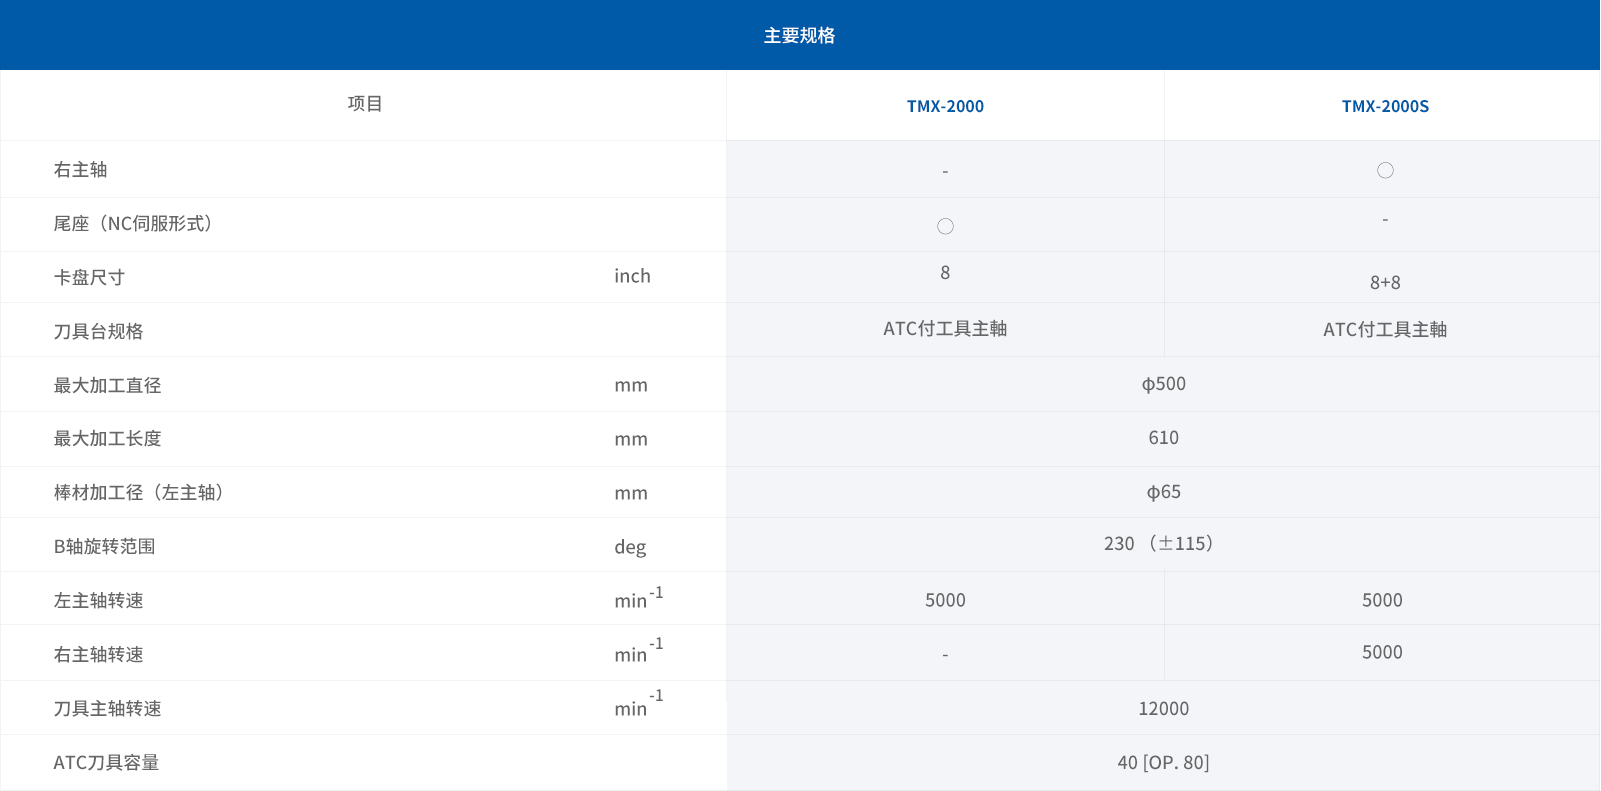Click the φ500 value
This screenshot has width=1601, height=791.
[1164, 384]
